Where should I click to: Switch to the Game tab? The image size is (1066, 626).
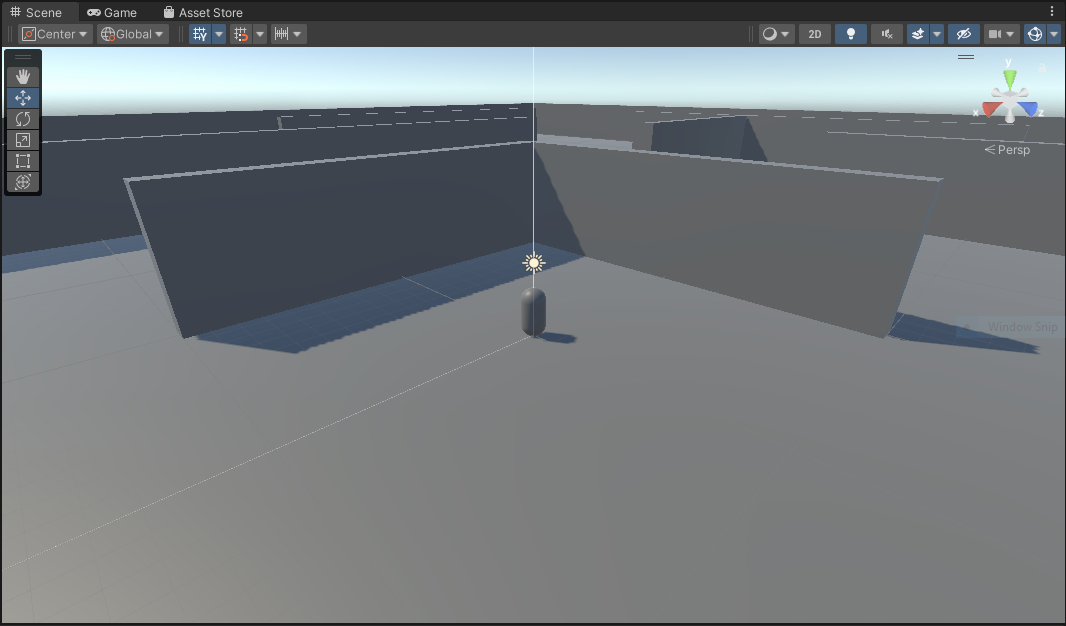pos(113,12)
